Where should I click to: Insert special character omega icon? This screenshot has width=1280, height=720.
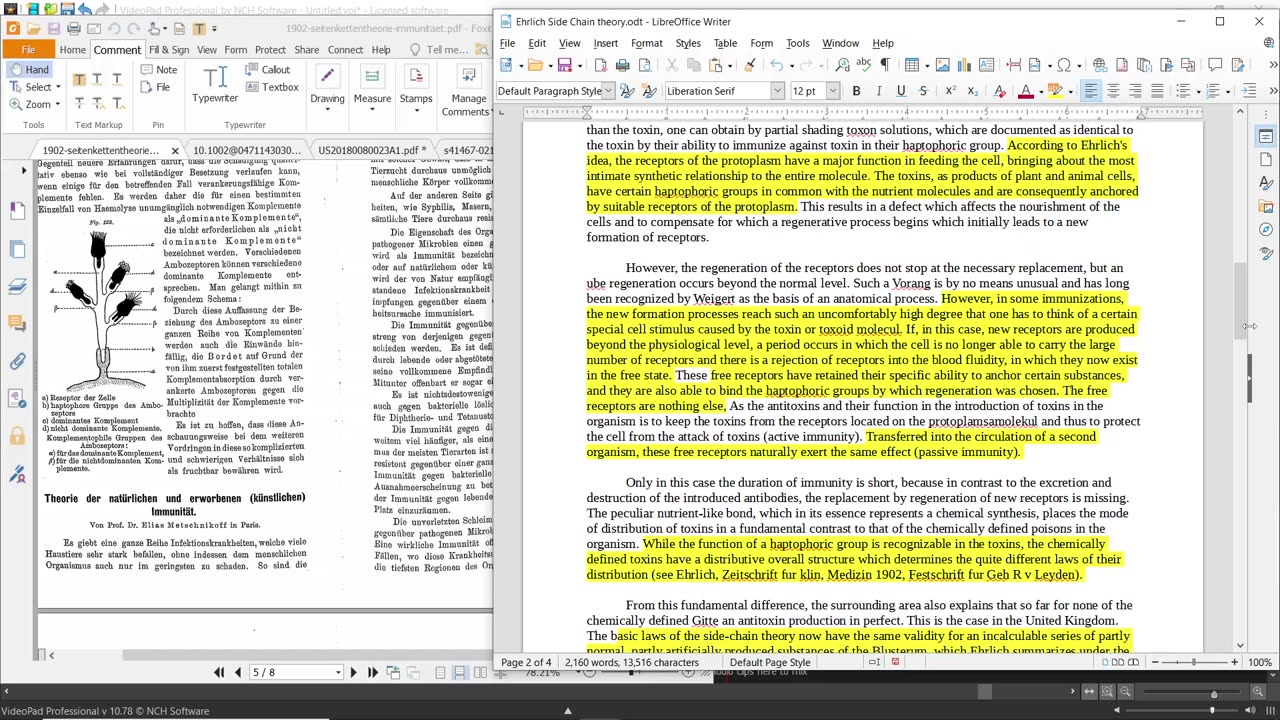[x=1064, y=65]
